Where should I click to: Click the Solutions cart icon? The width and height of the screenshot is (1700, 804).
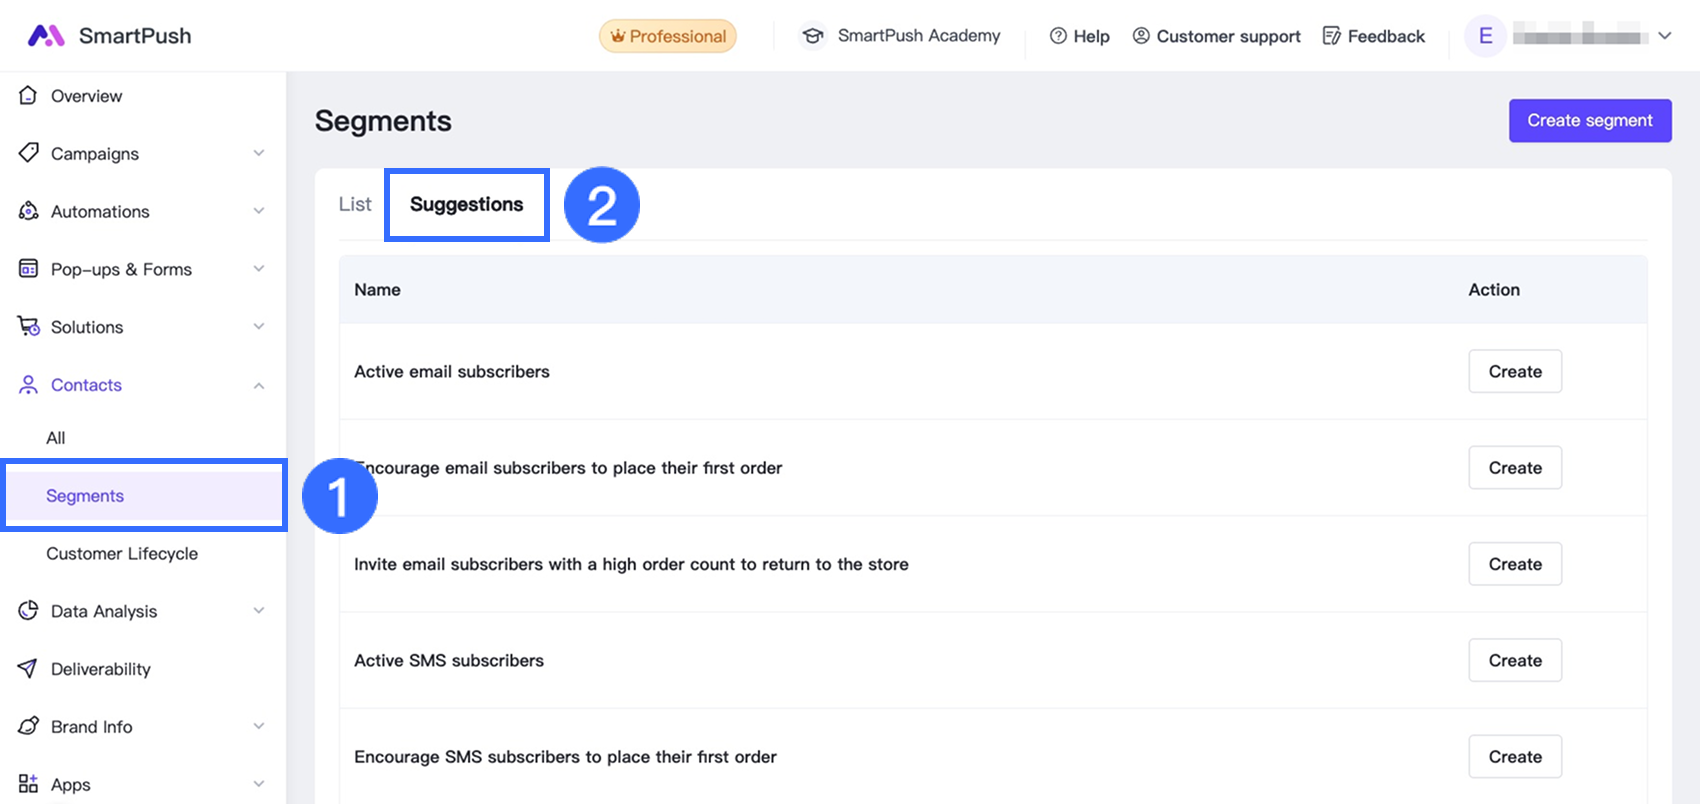(28, 327)
